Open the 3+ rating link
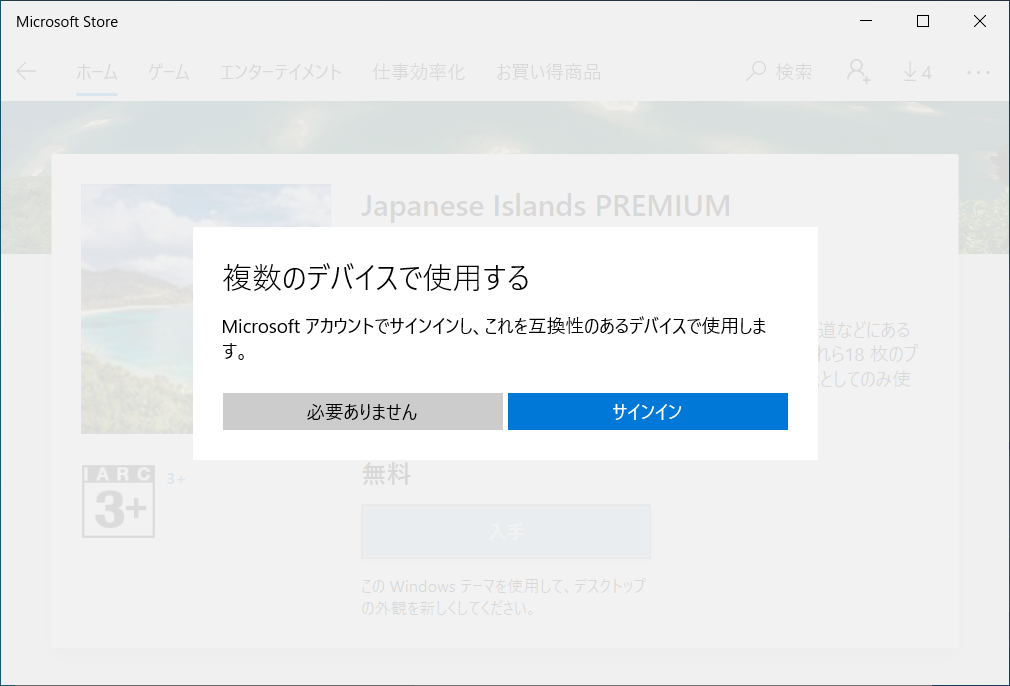 176,479
